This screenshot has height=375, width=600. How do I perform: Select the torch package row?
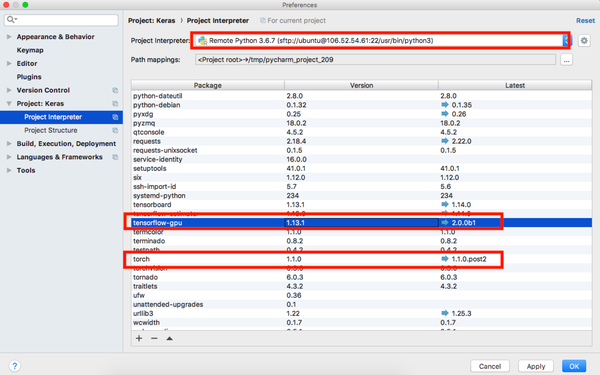tap(362, 259)
